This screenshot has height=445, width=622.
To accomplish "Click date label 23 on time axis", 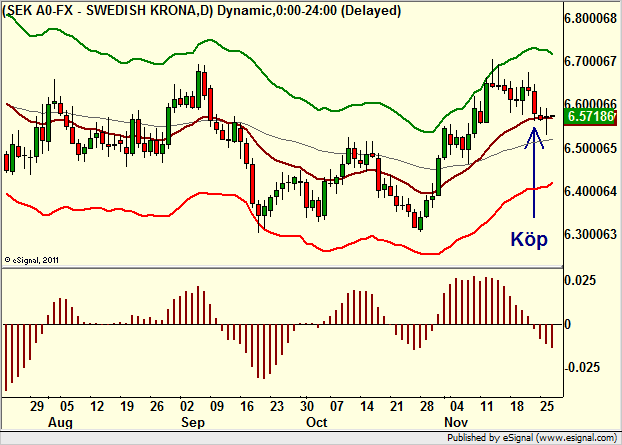I will point(277,407).
